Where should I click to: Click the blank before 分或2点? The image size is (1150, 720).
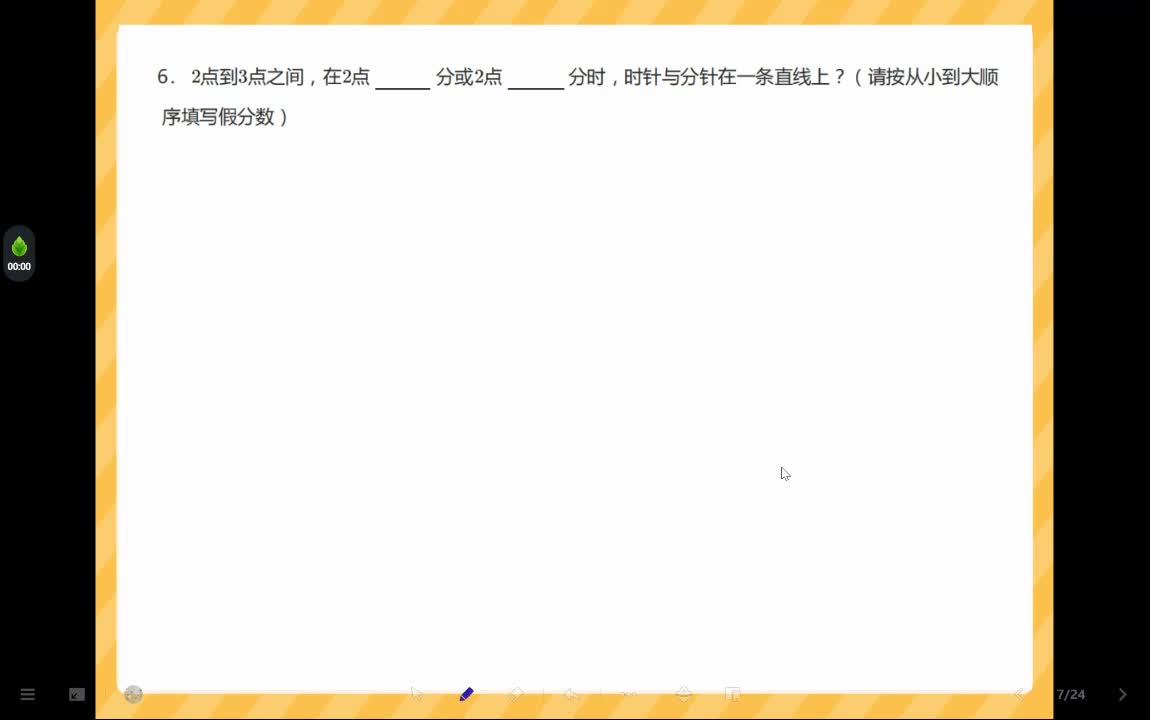(x=403, y=79)
